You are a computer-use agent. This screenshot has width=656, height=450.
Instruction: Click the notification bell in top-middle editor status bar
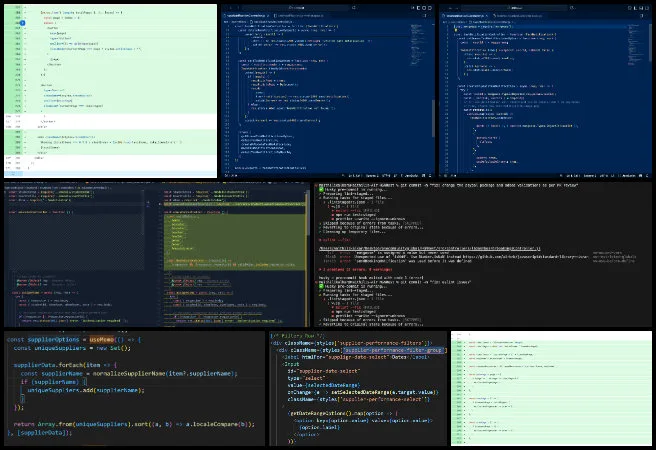431,175
